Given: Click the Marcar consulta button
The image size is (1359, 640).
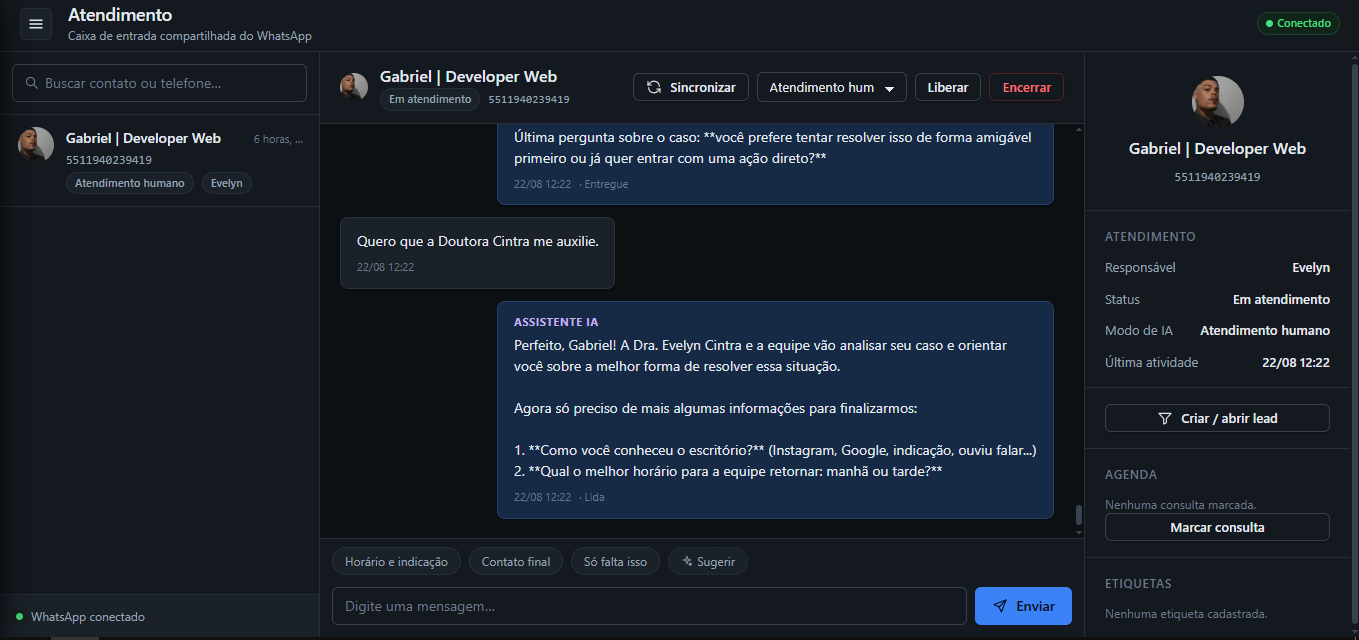Looking at the screenshot, I should 1217,527.
